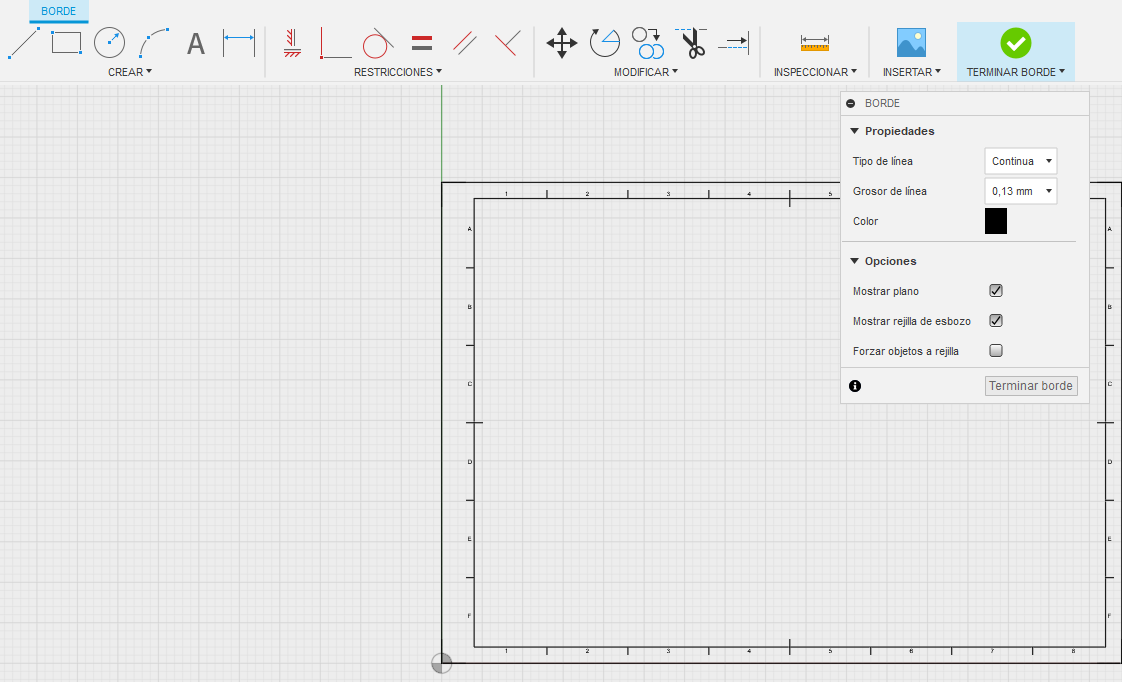Open the TERMINAR BORDE dropdown menu
Image resolution: width=1122 pixels, height=682 pixels.
(x=1015, y=72)
